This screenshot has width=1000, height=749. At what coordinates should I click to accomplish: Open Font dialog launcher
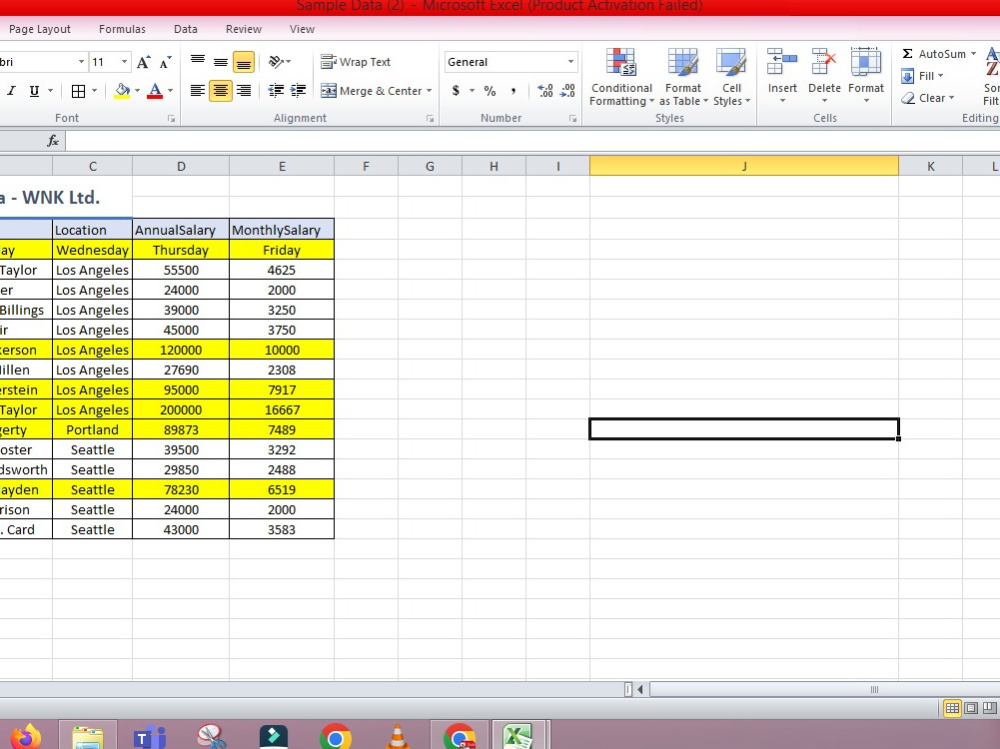171,119
